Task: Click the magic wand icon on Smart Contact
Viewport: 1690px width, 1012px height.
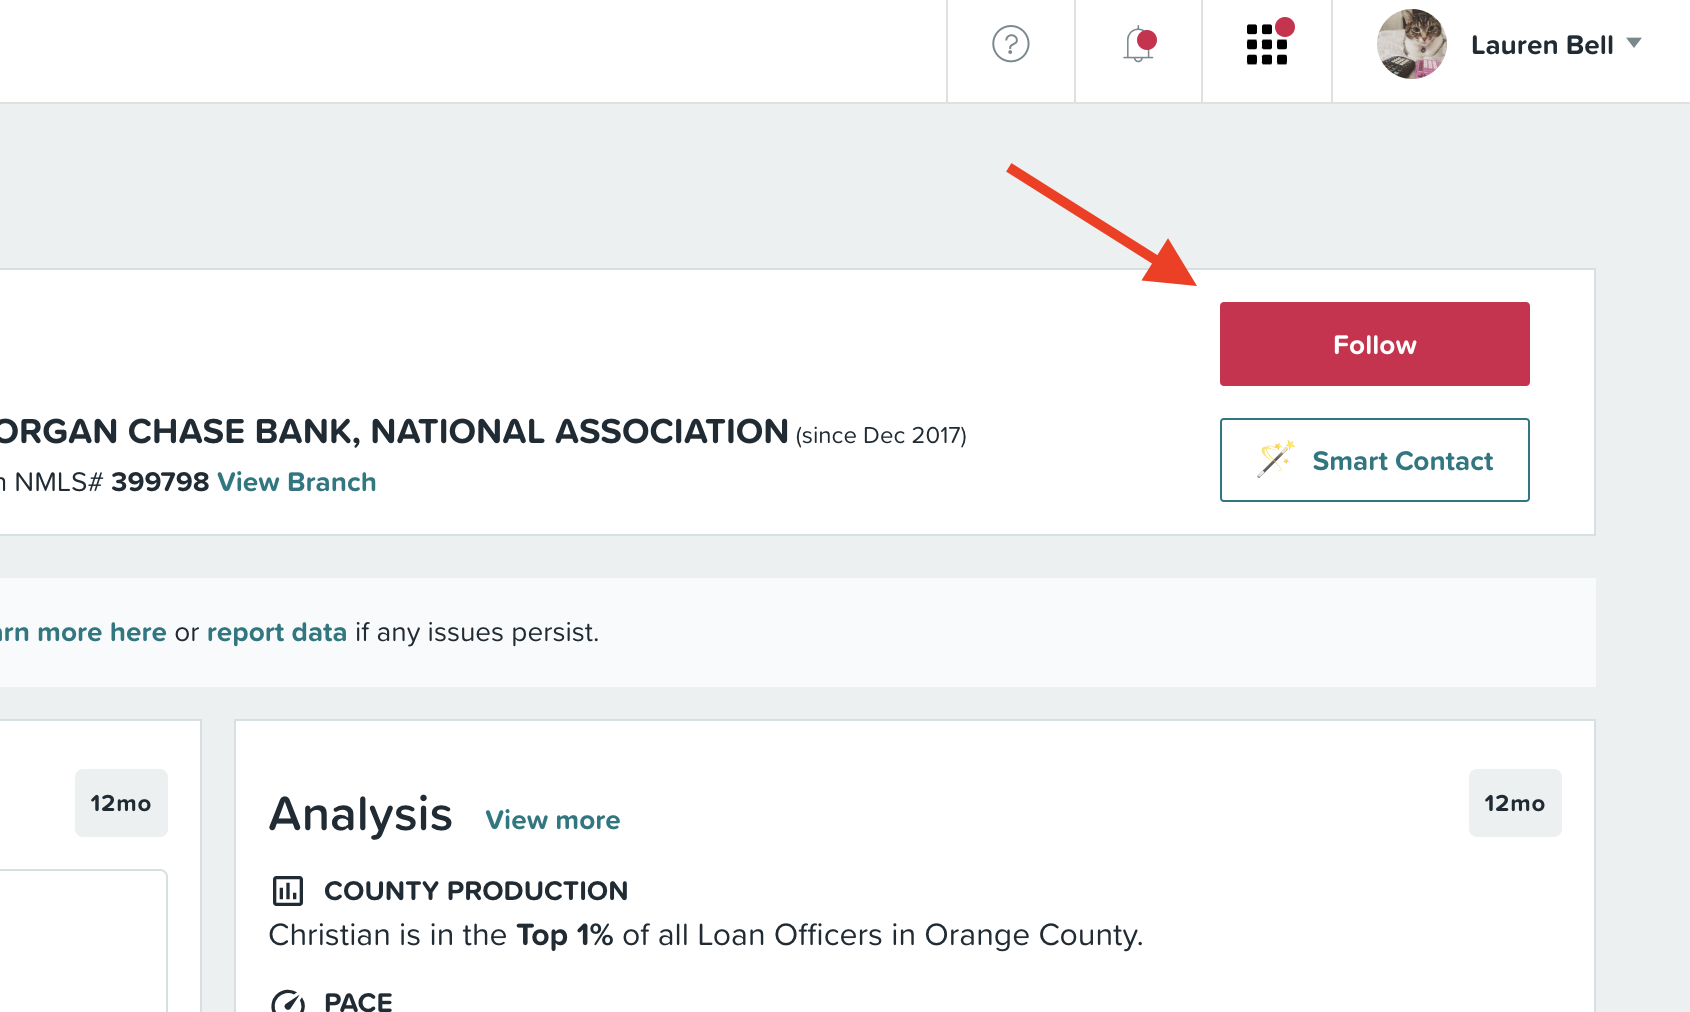Action: pyautogui.click(x=1276, y=459)
